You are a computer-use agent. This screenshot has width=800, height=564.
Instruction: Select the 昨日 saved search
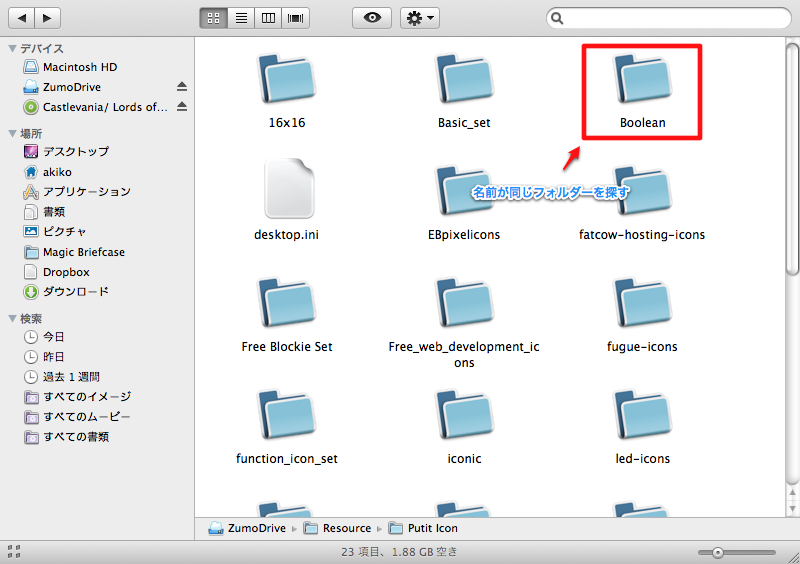[44, 357]
